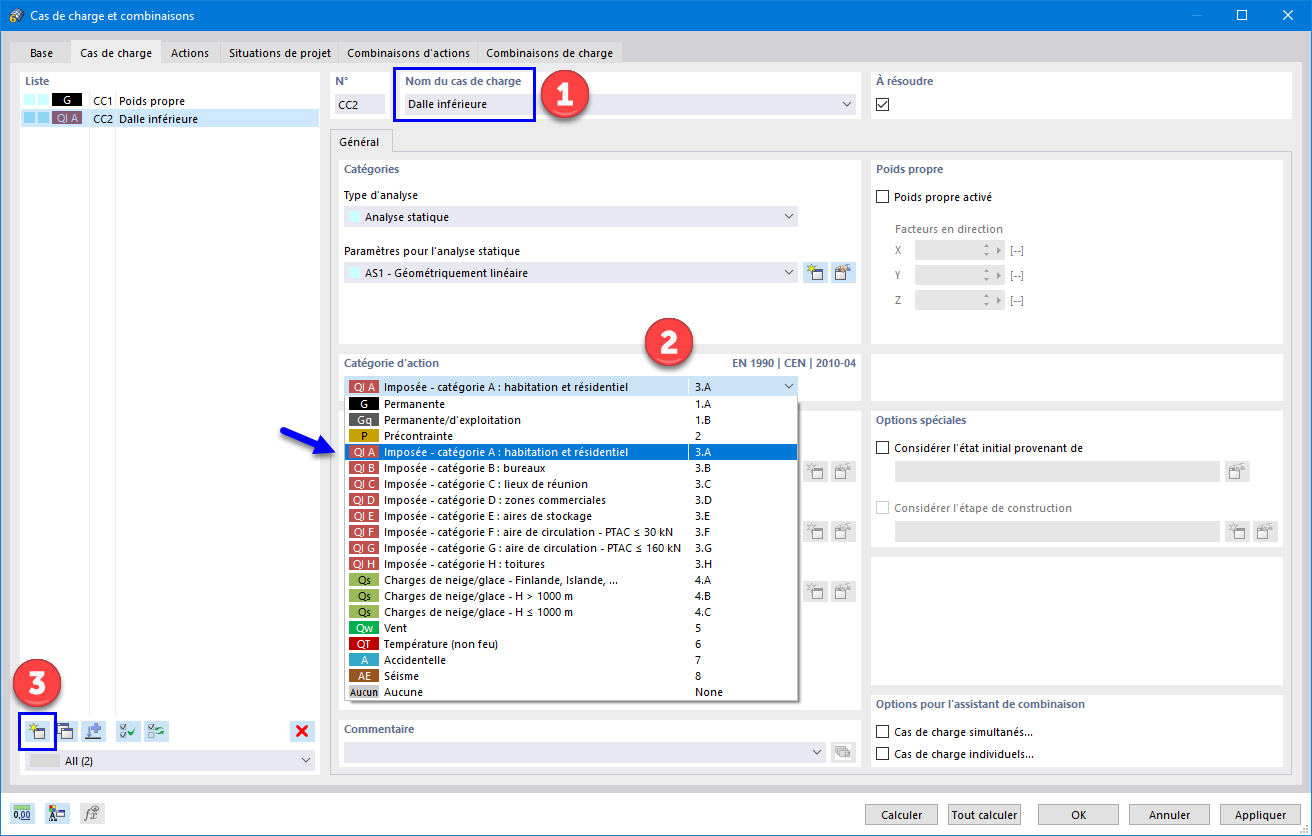The height and width of the screenshot is (836, 1312).
Task: Delete the selected load case
Action: click(x=302, y=731)
